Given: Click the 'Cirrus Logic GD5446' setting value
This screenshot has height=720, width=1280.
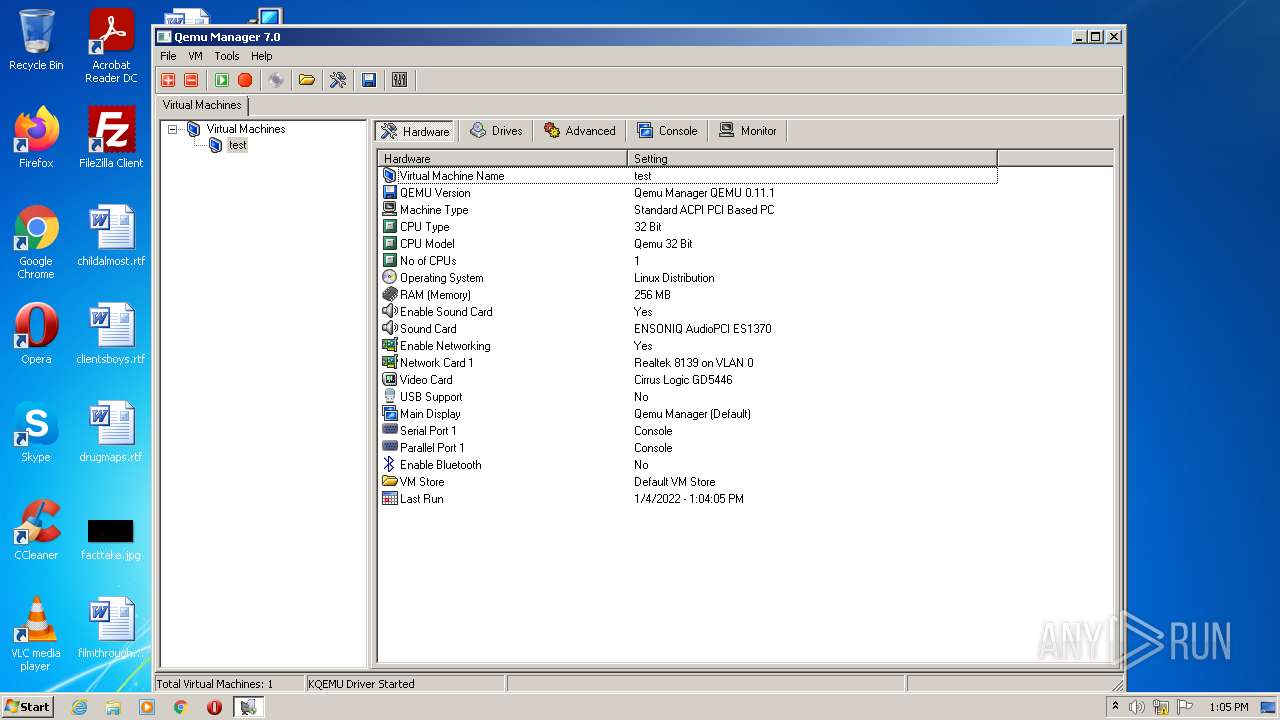Looking at the screenshot, I should click(x=683, y=380).
